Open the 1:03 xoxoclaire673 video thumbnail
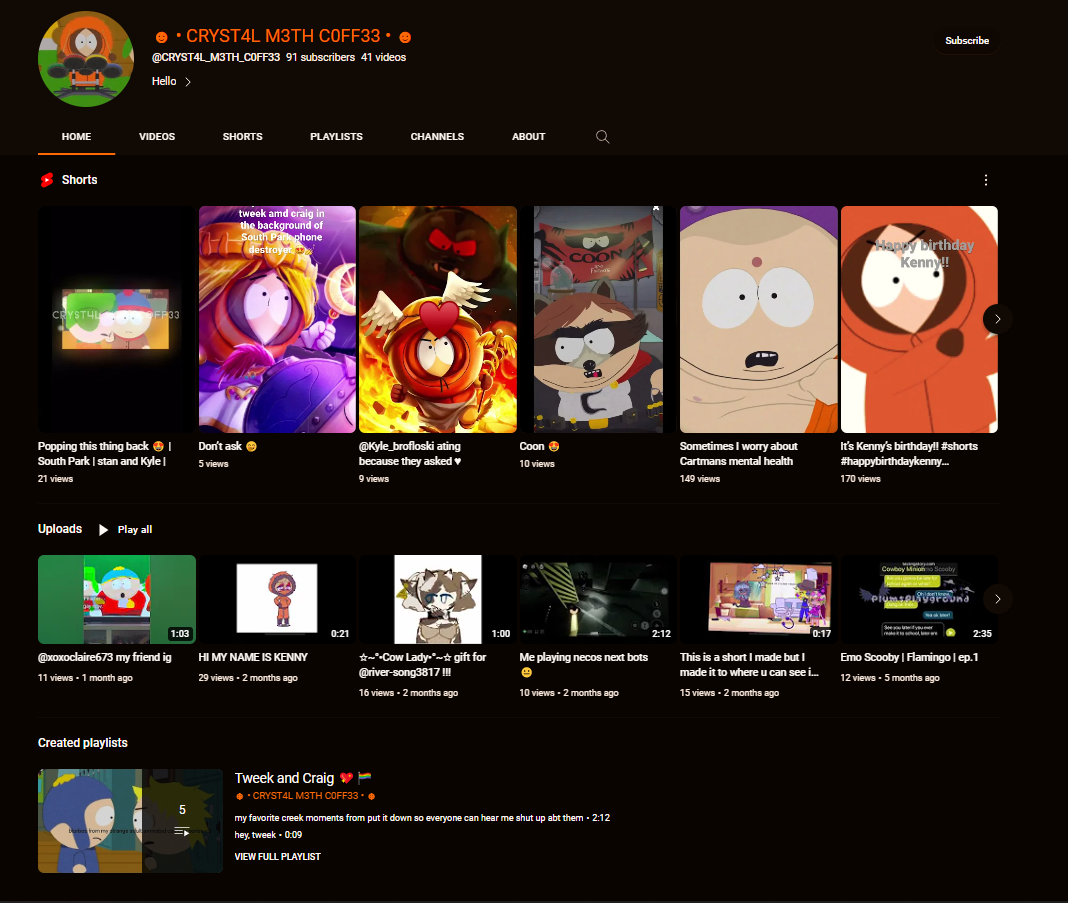 [x=116, y=599]
